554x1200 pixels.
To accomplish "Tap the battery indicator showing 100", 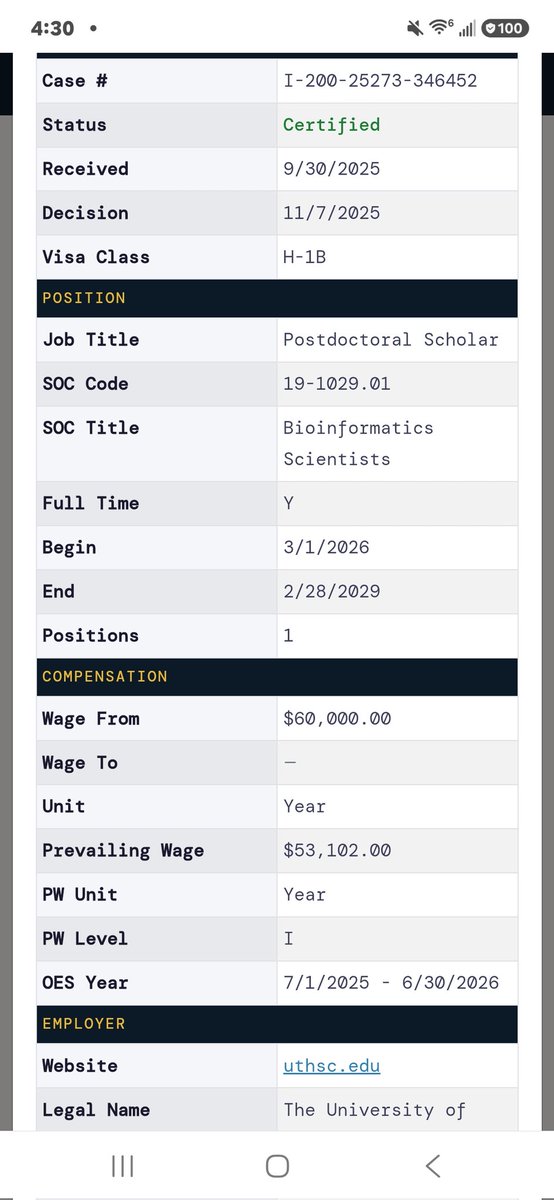I will pos(505,28).
